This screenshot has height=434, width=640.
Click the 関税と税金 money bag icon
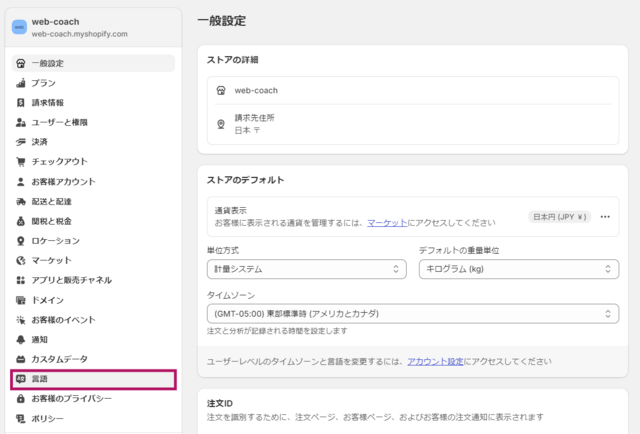20,221
